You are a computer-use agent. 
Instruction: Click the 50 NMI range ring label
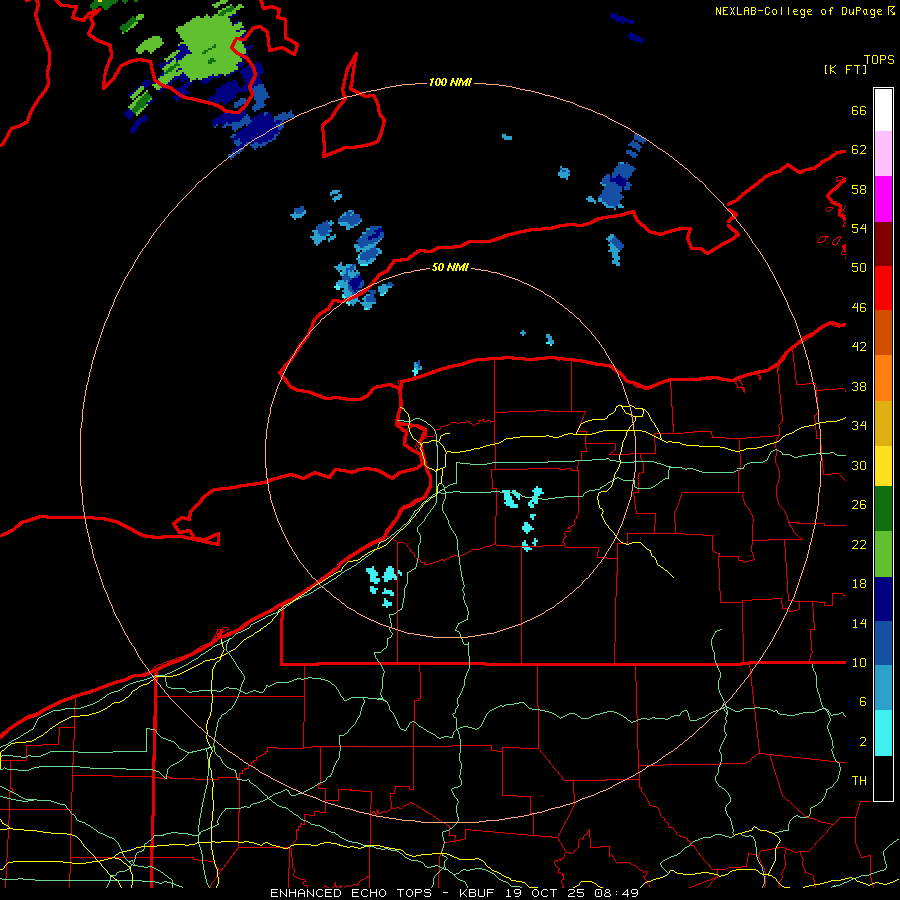point(450,267)
